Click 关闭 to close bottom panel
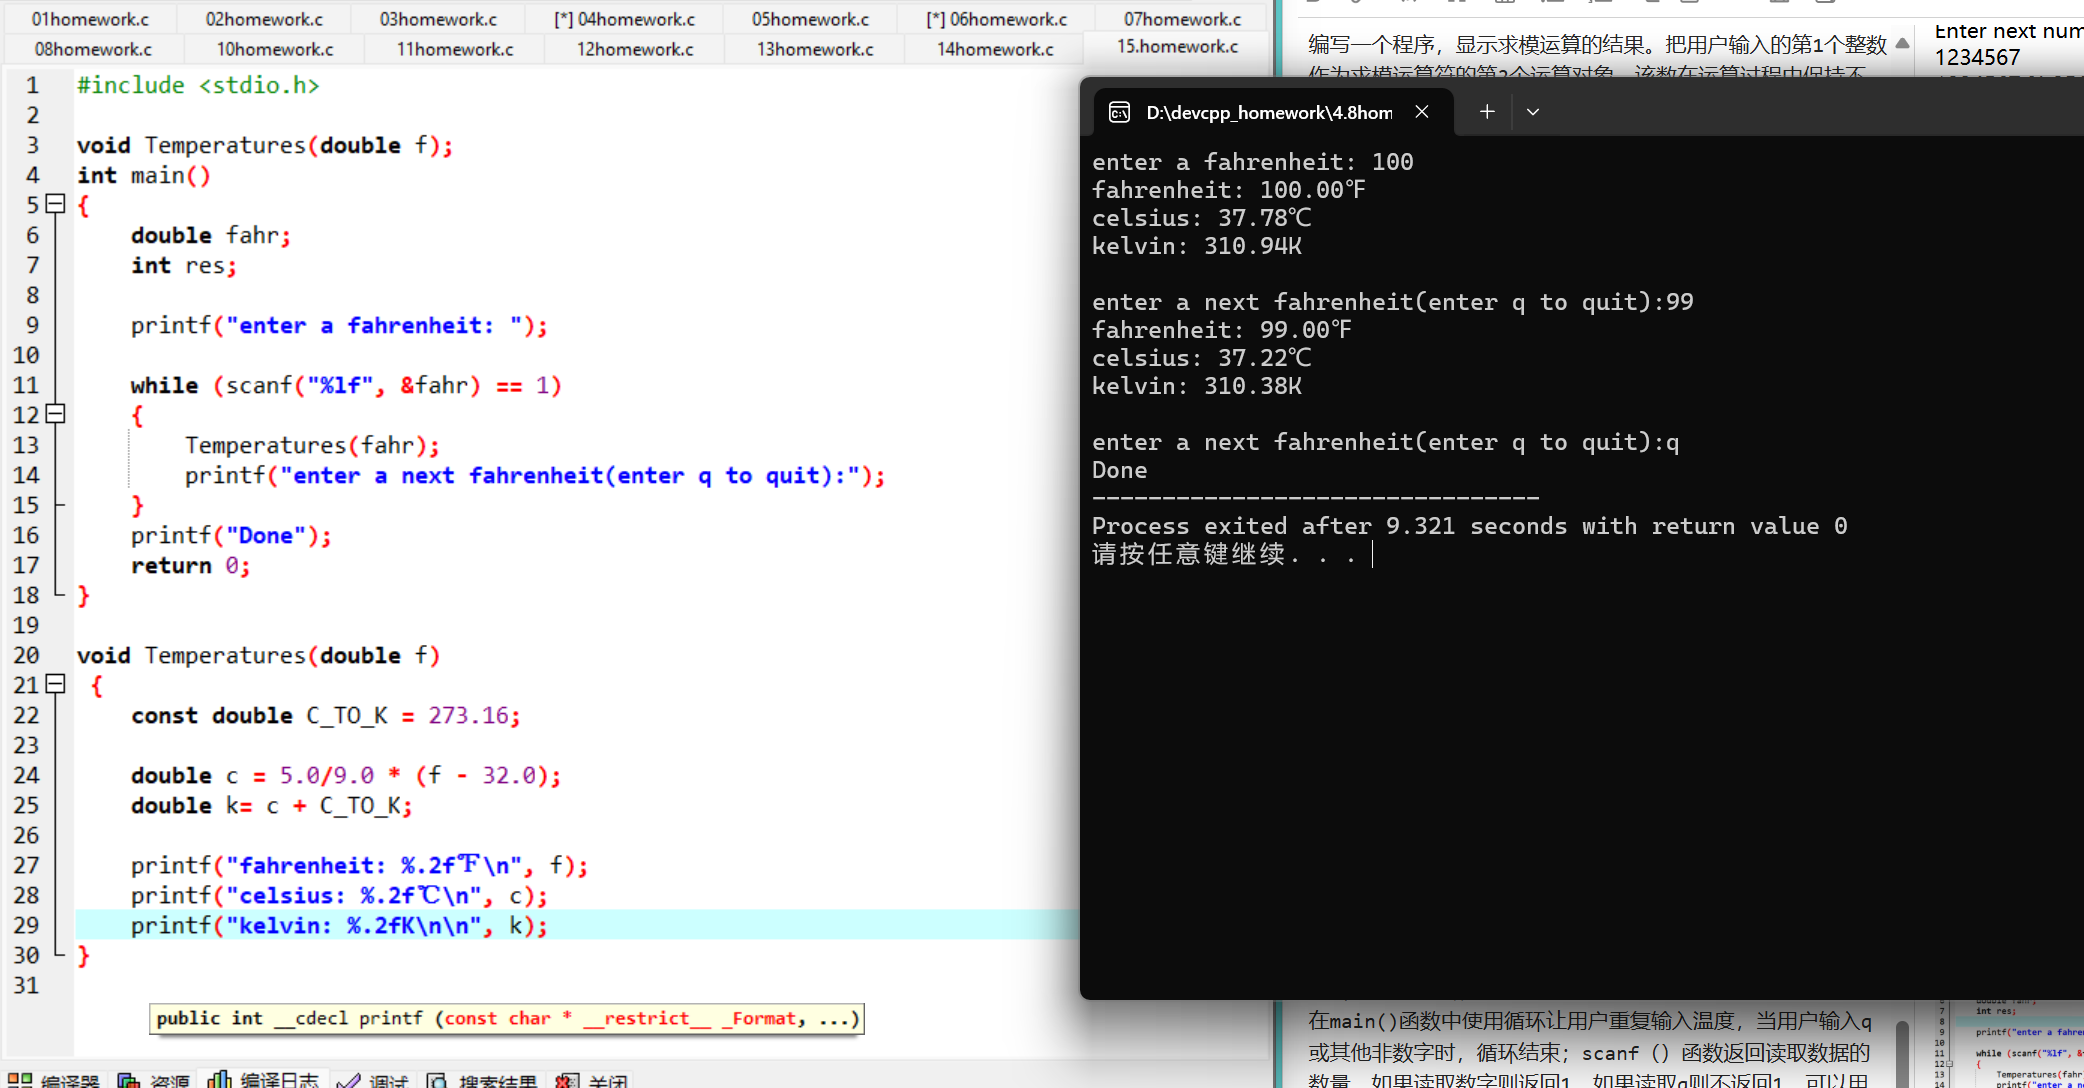Viewport: 2084px width, 1088px height. (594, 1080)
